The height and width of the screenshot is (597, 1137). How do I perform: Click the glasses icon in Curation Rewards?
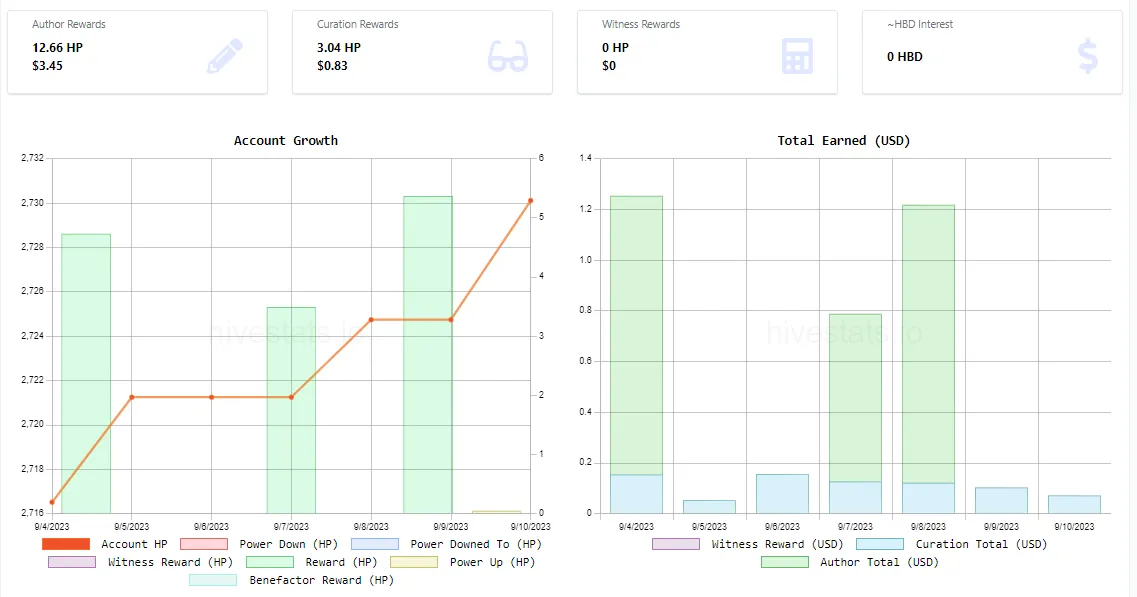click(x=508, y=57)
